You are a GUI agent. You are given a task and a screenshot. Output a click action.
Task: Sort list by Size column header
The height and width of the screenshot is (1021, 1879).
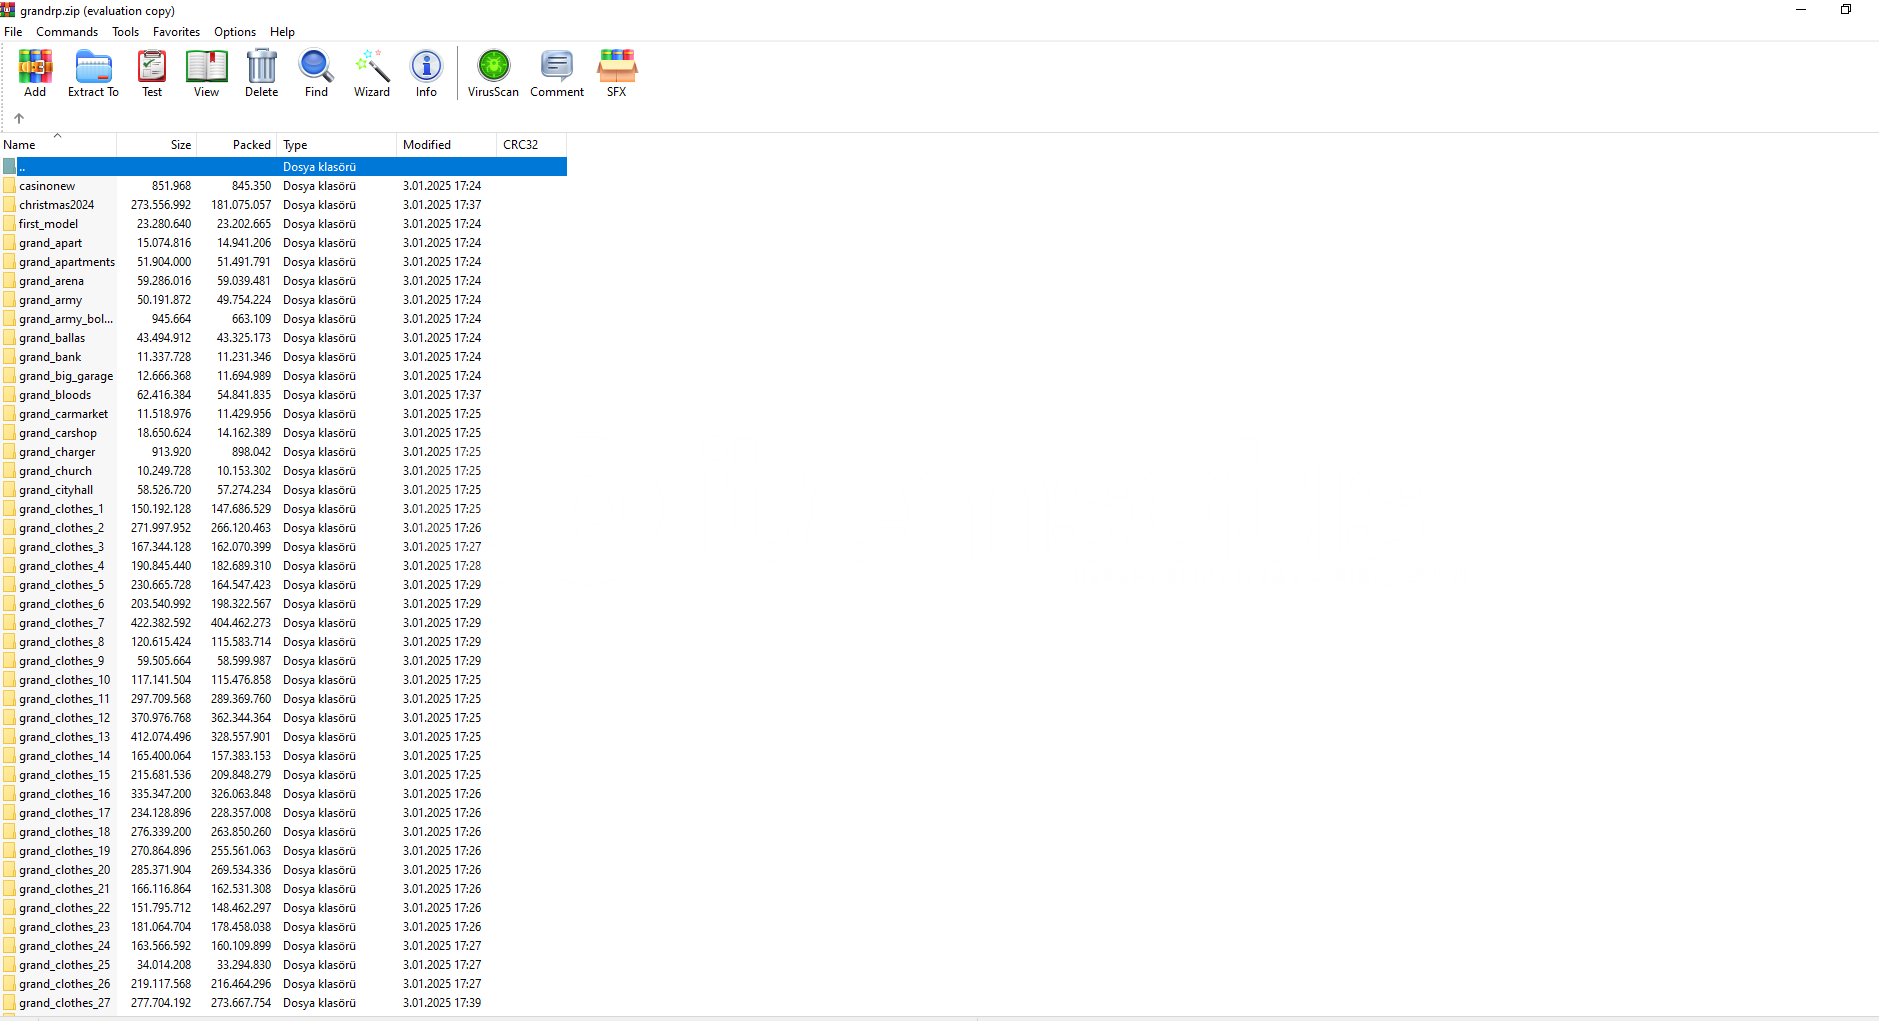[x=157, y=145]
